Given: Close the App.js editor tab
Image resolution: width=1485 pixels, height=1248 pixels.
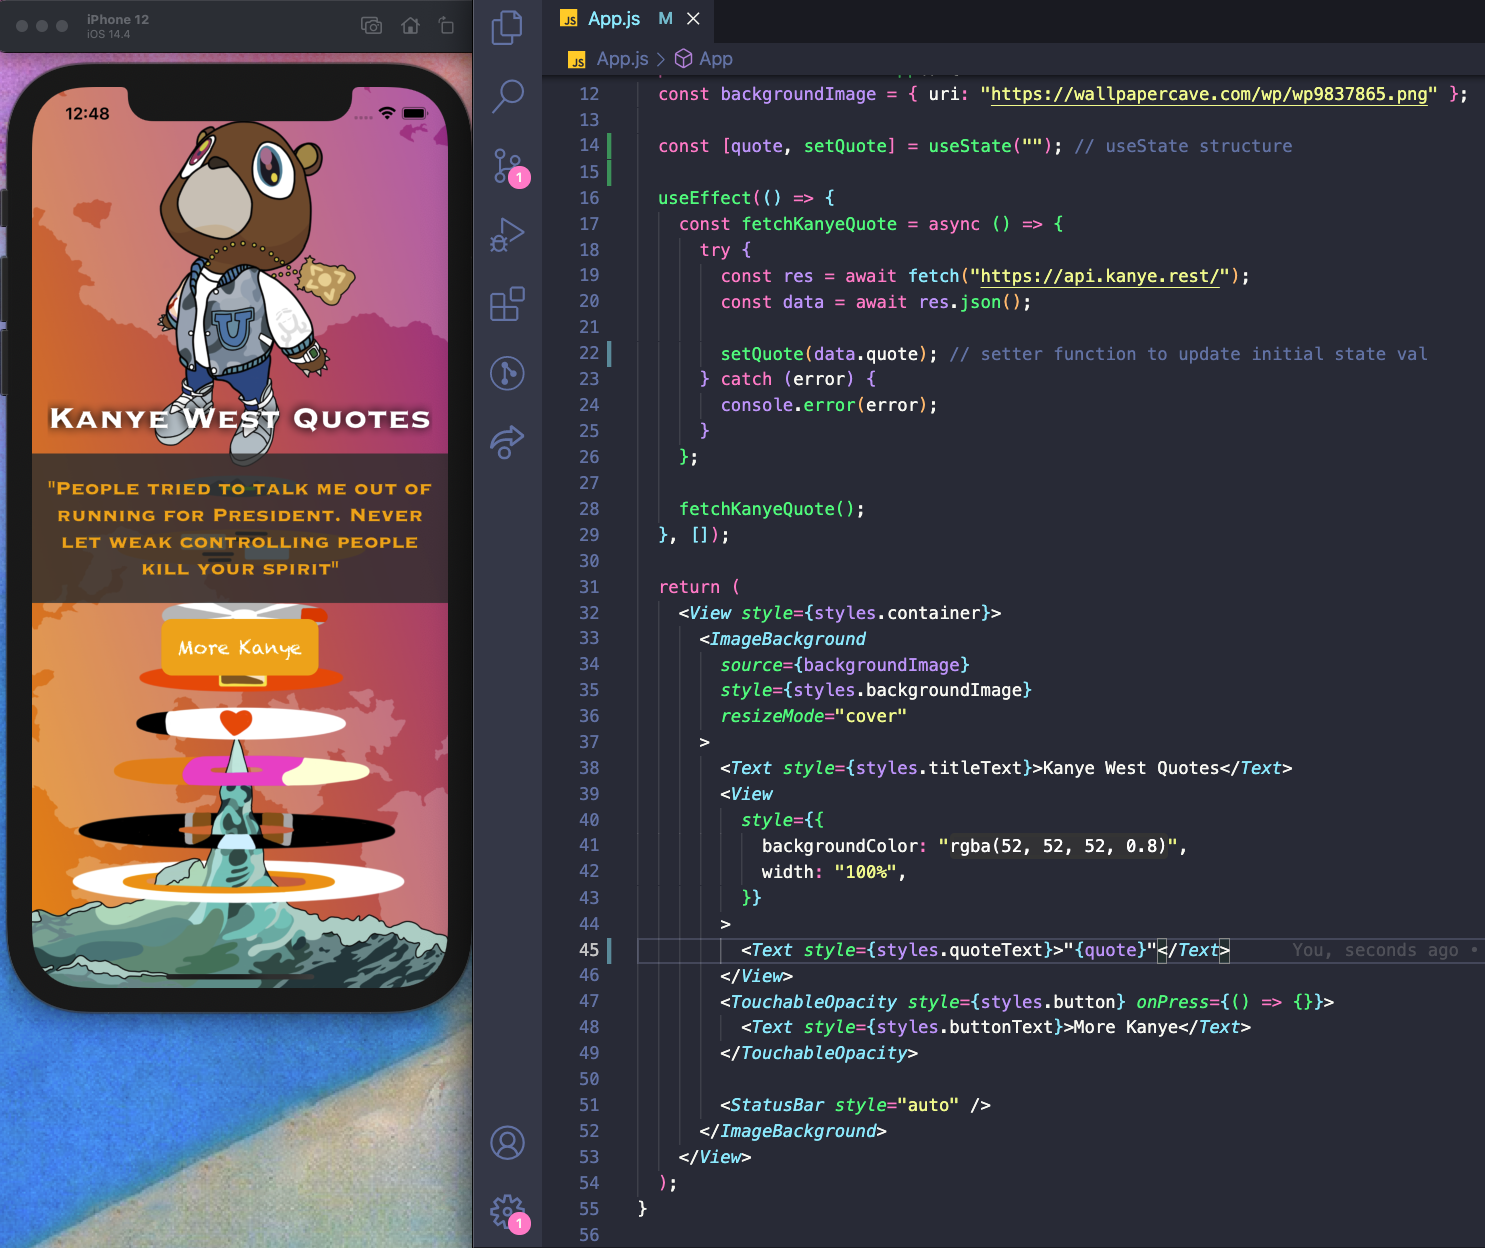Looking at the screenshot, I should pos(693,19).
